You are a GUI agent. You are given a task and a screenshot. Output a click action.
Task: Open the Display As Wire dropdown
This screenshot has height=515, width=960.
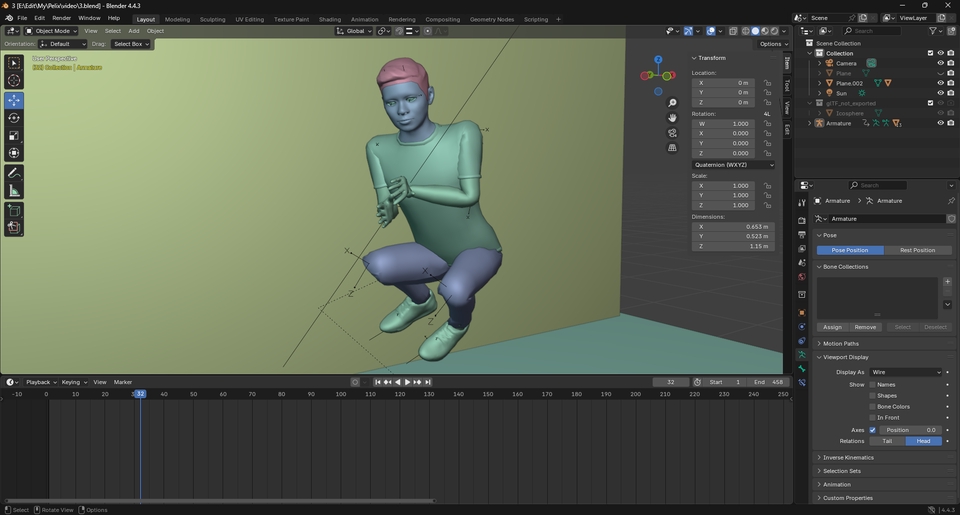(x=906, y=372)
